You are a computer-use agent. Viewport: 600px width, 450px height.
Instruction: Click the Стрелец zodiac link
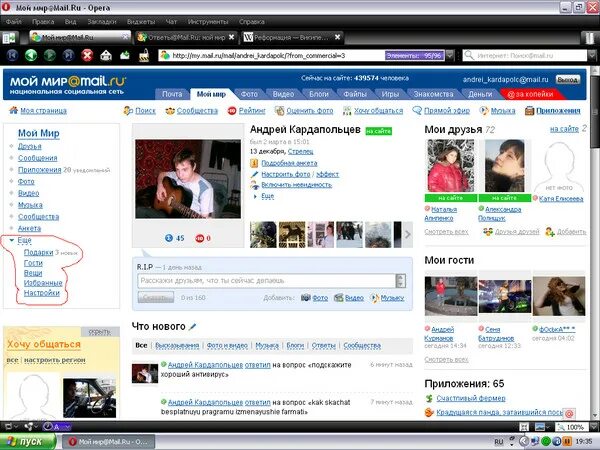tap(300, 152)
